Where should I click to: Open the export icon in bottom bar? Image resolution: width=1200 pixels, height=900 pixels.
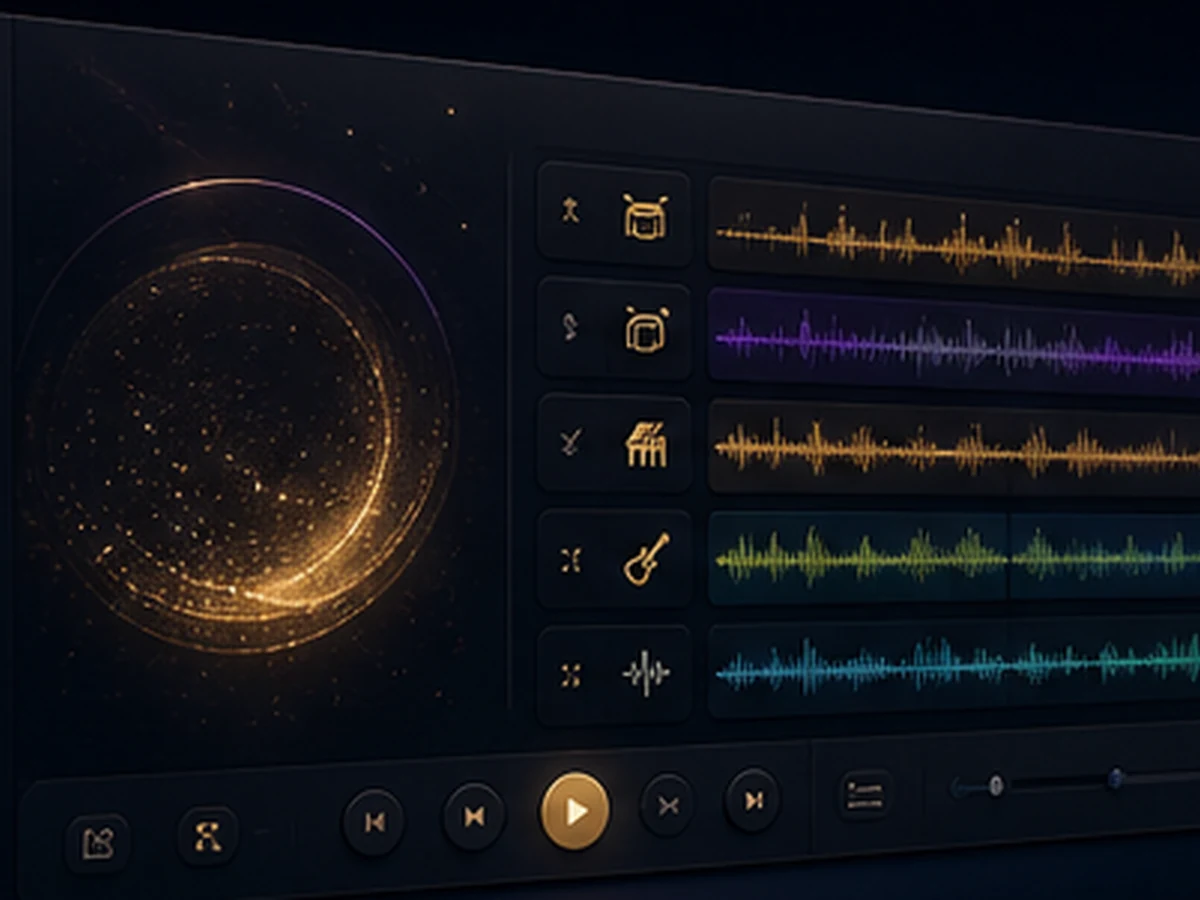click(x=98, y=842)
